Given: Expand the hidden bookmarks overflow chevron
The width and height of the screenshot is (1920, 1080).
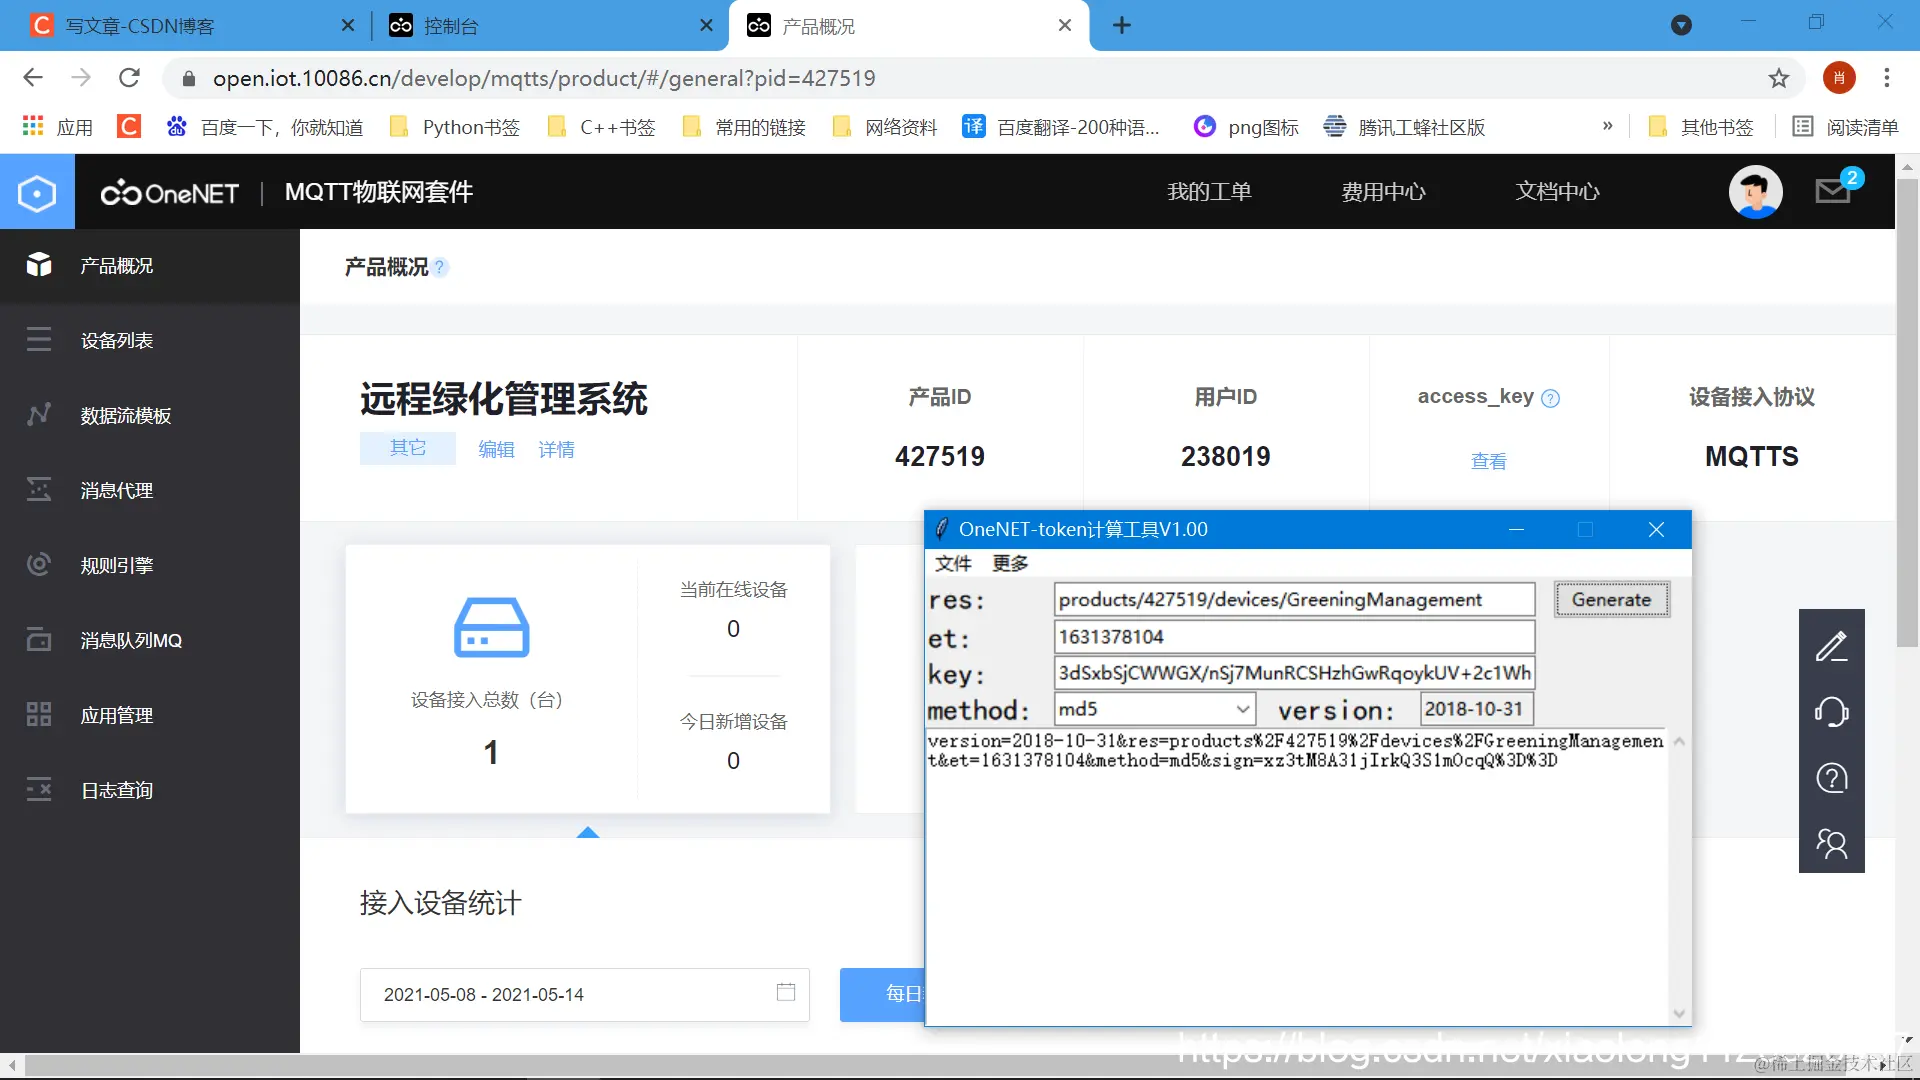Looking at the screenshot, I should coord(1607,126).
